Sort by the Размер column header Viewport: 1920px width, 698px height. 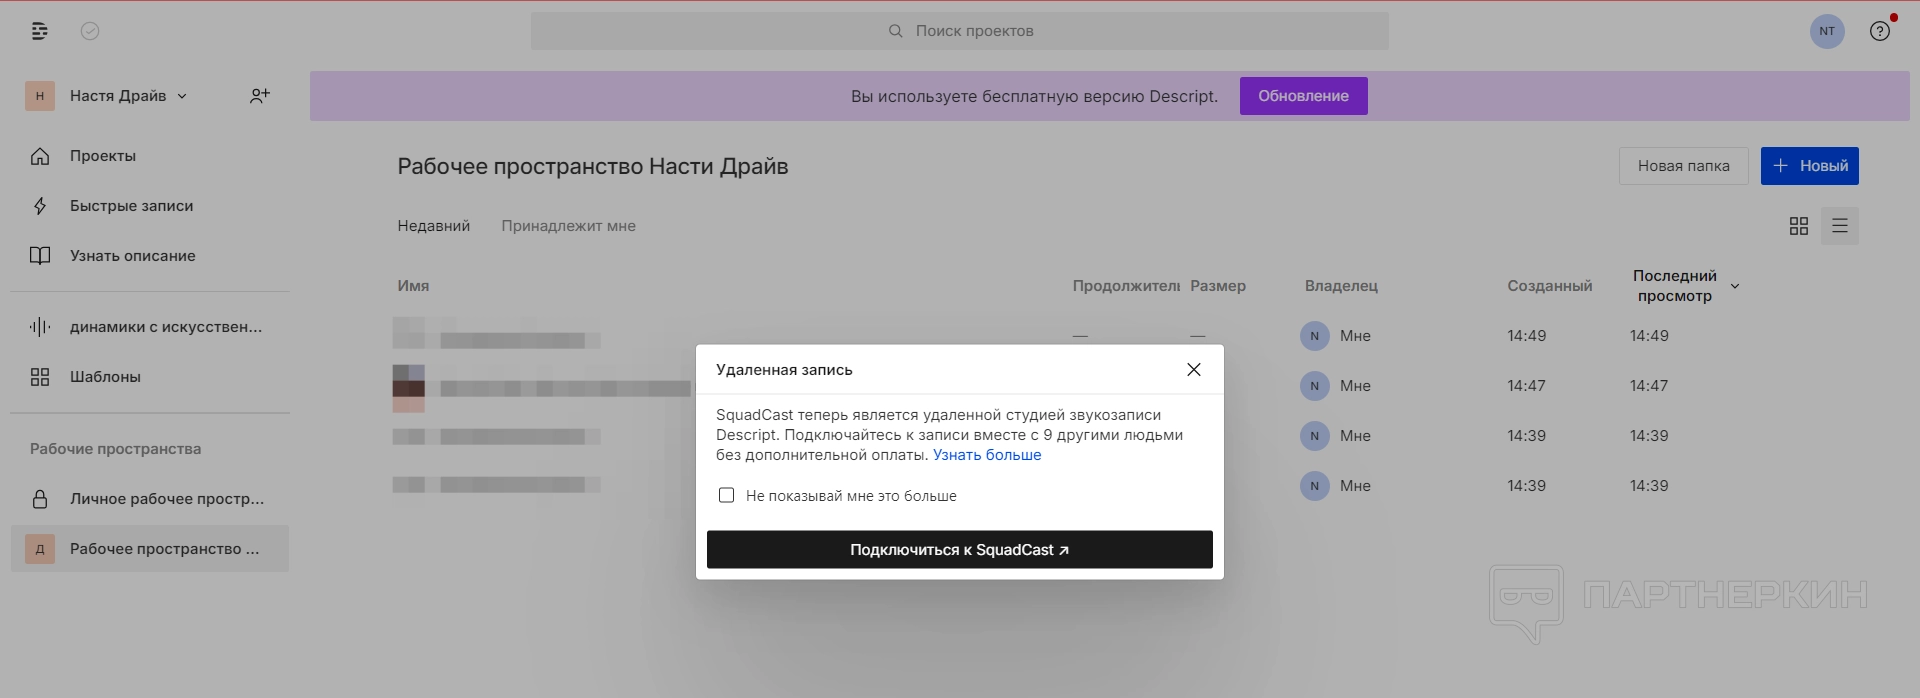coord(1218,286)
